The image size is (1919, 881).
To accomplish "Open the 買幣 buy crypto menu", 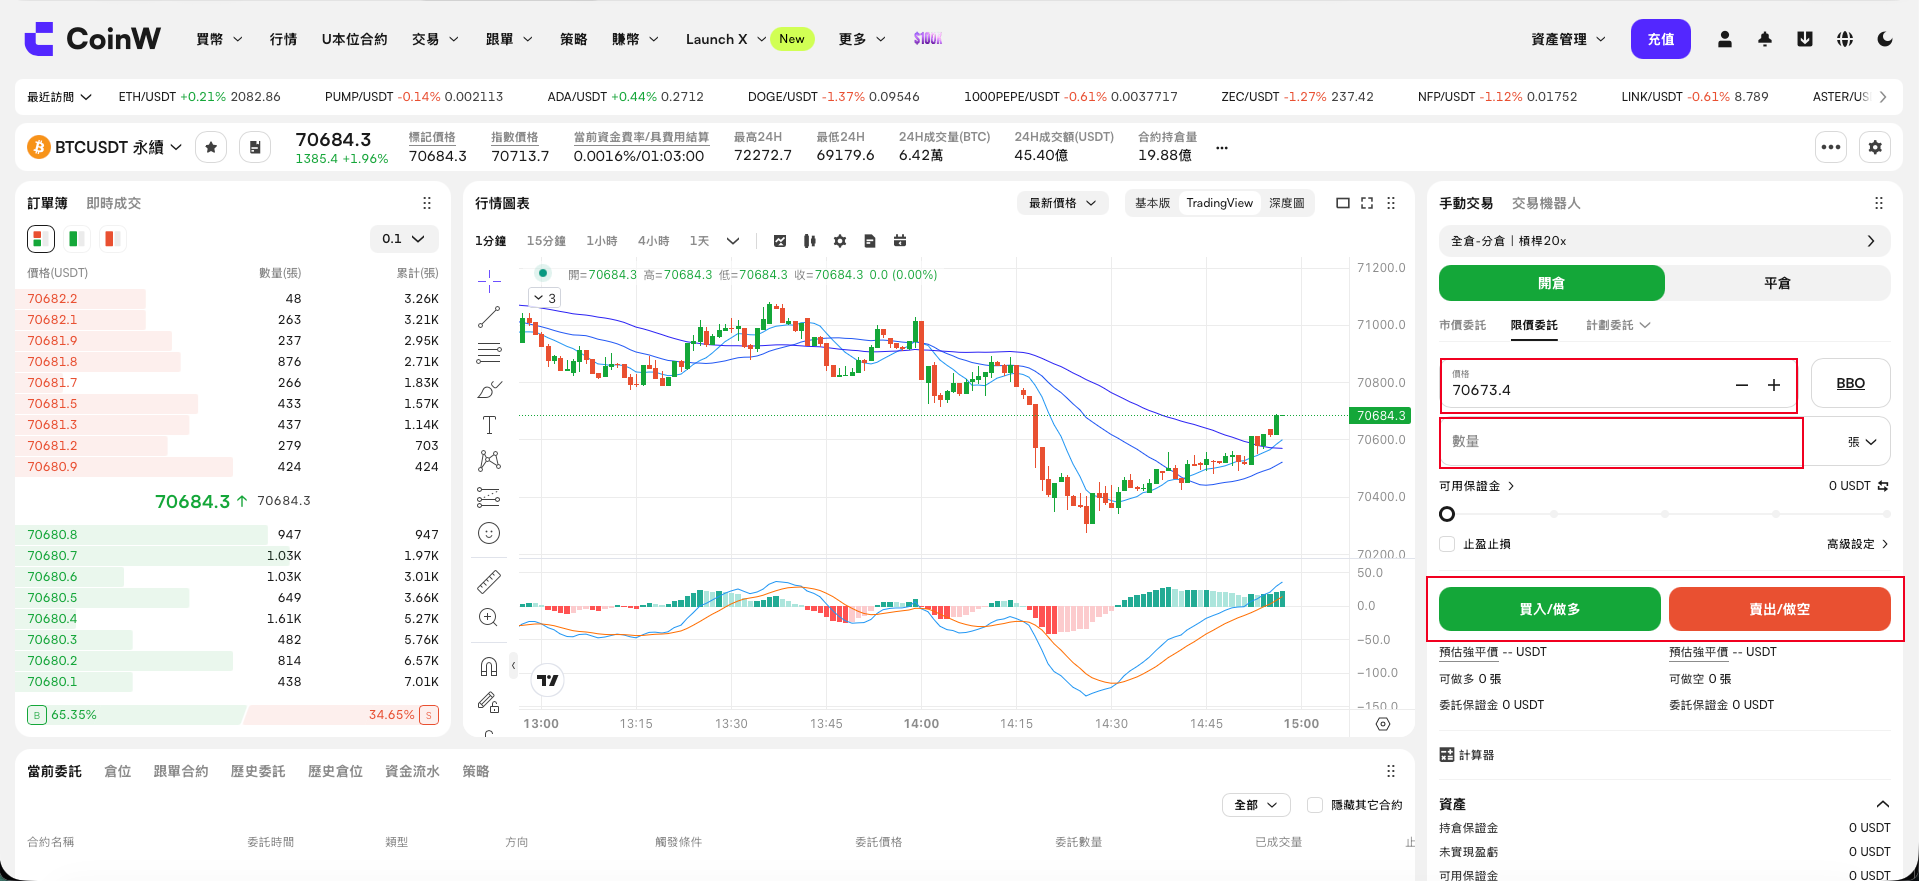I will (219, 39).
